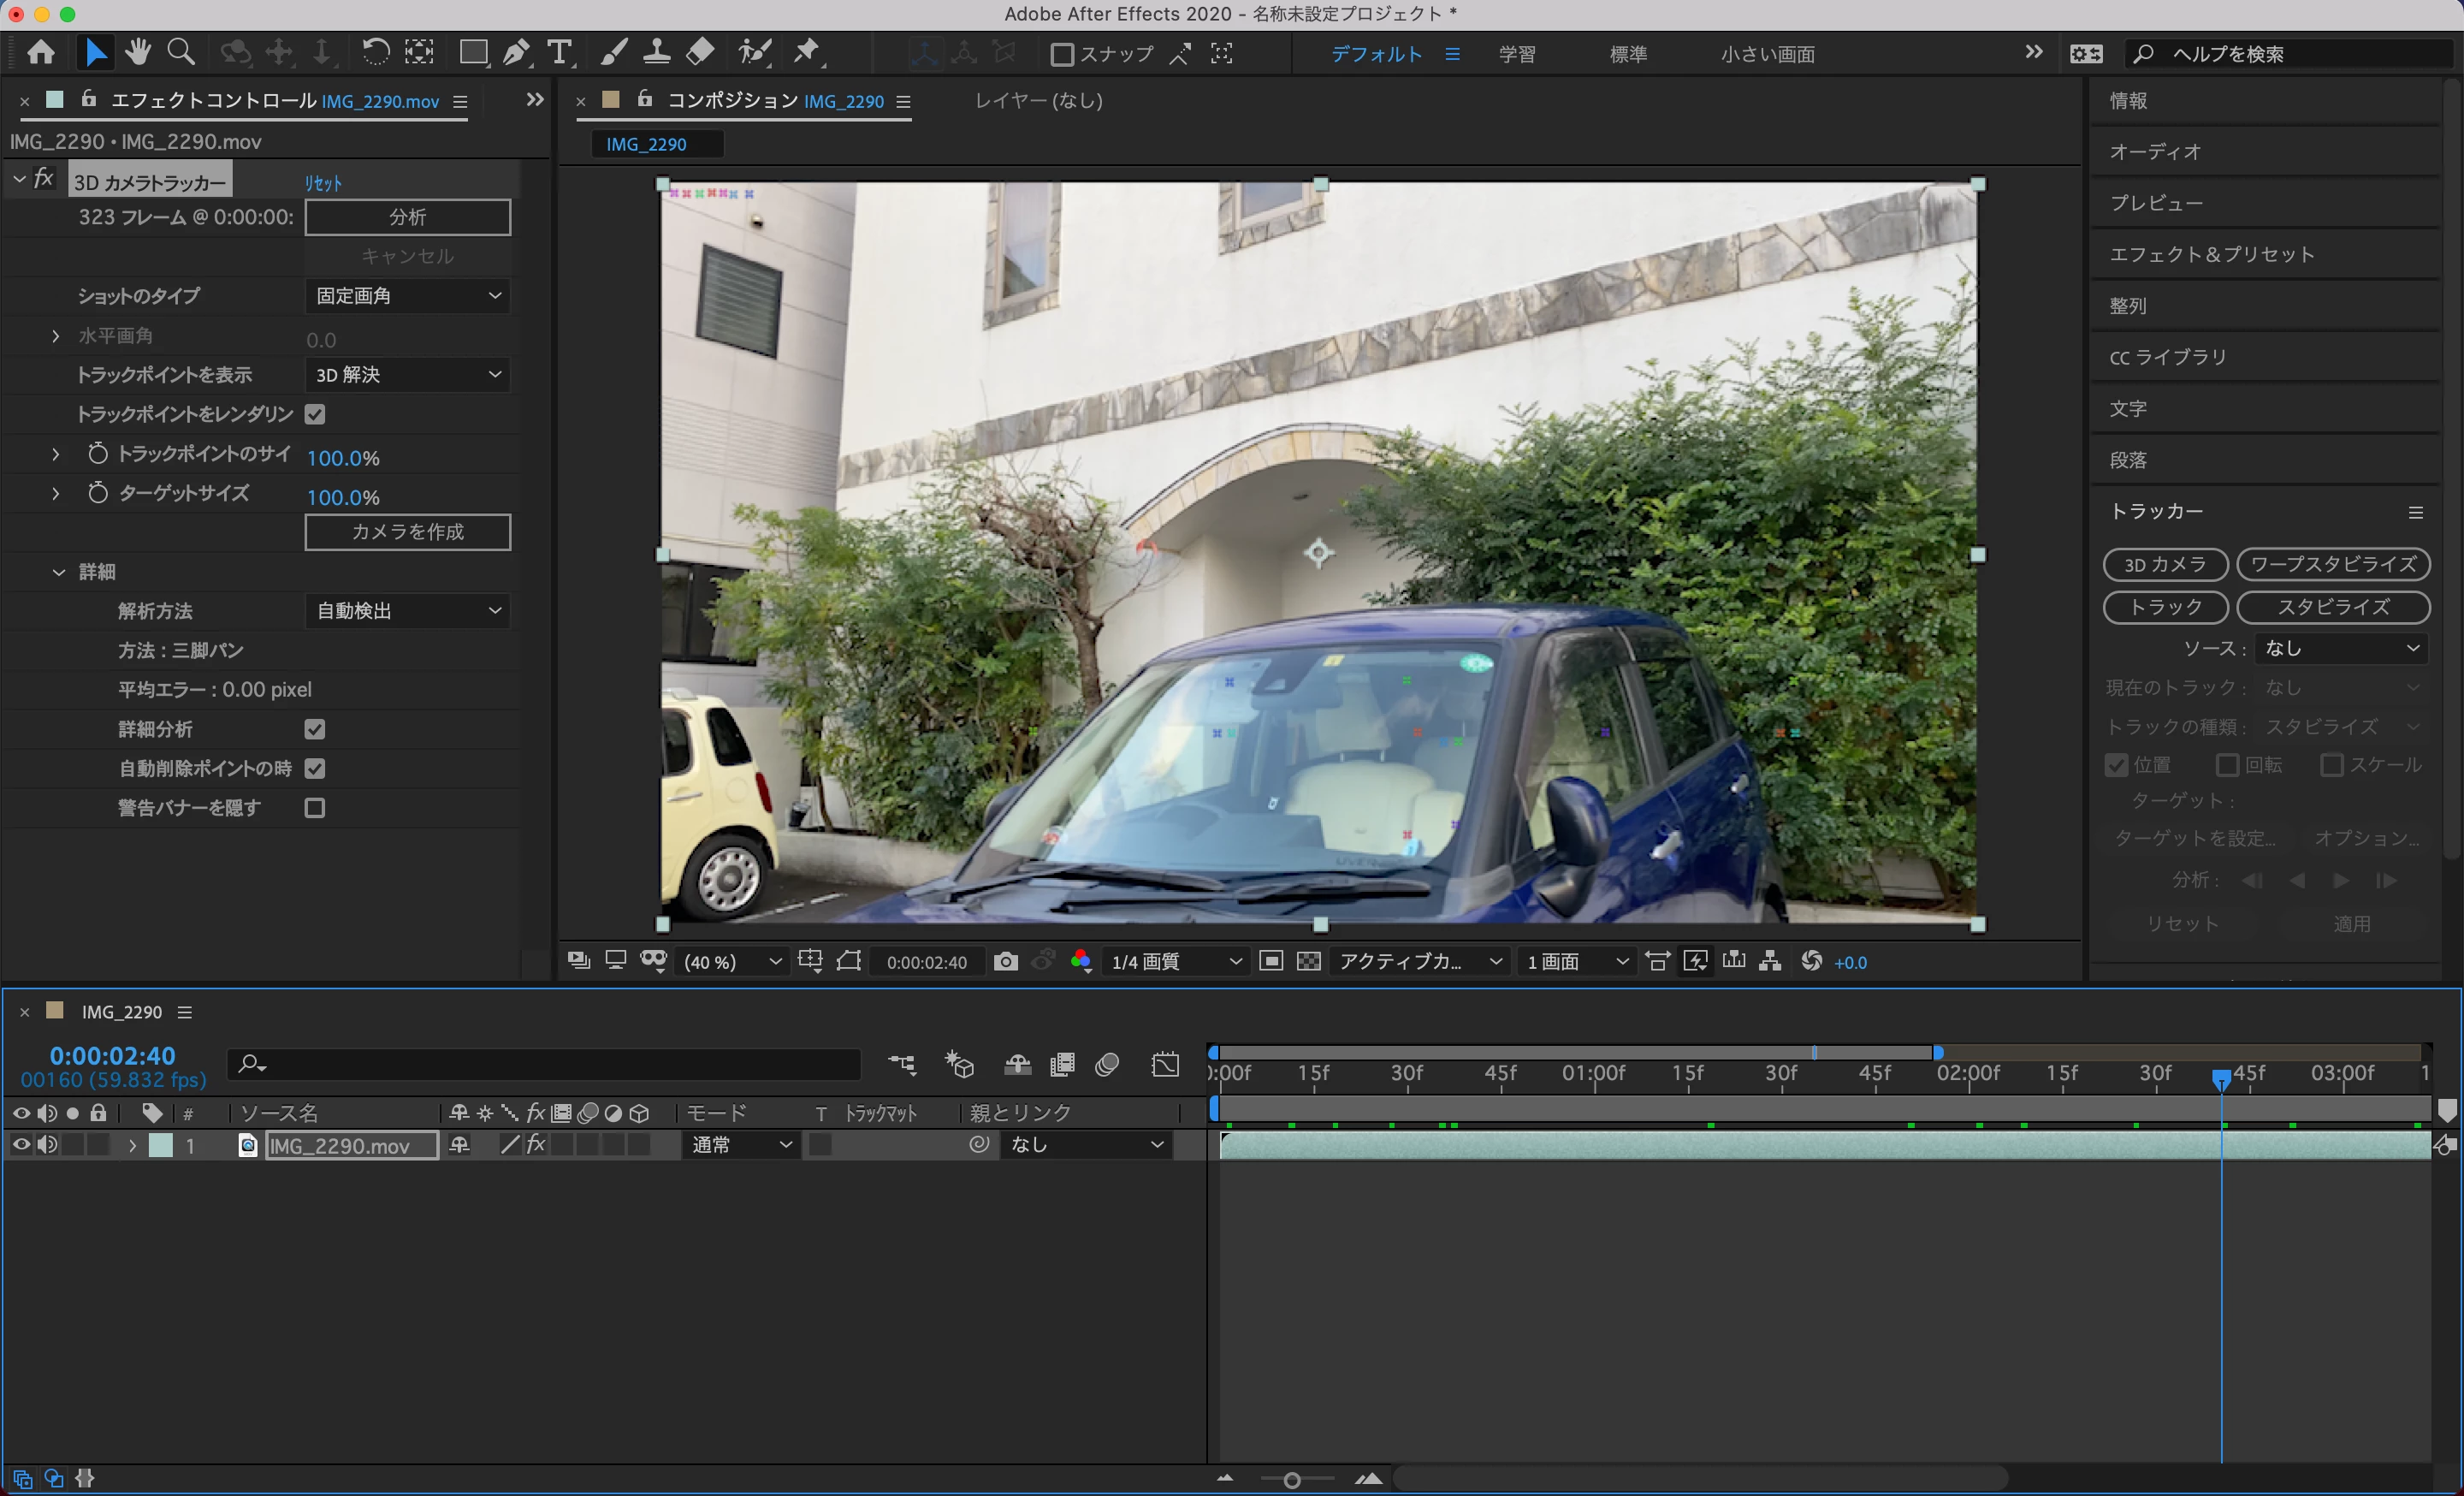Select the Hand tool in toolbar
Image resolution: width=2464 pixels, height=1496 pixels.
click(138, 52)
